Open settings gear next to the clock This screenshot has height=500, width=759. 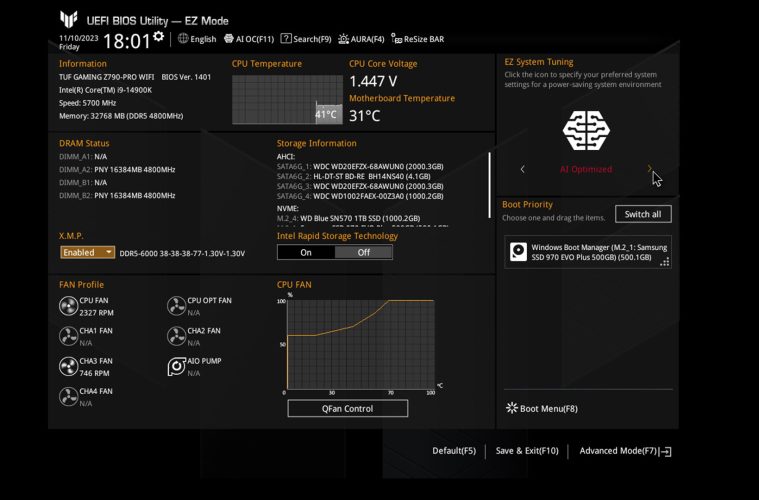(x=158, y=37)
